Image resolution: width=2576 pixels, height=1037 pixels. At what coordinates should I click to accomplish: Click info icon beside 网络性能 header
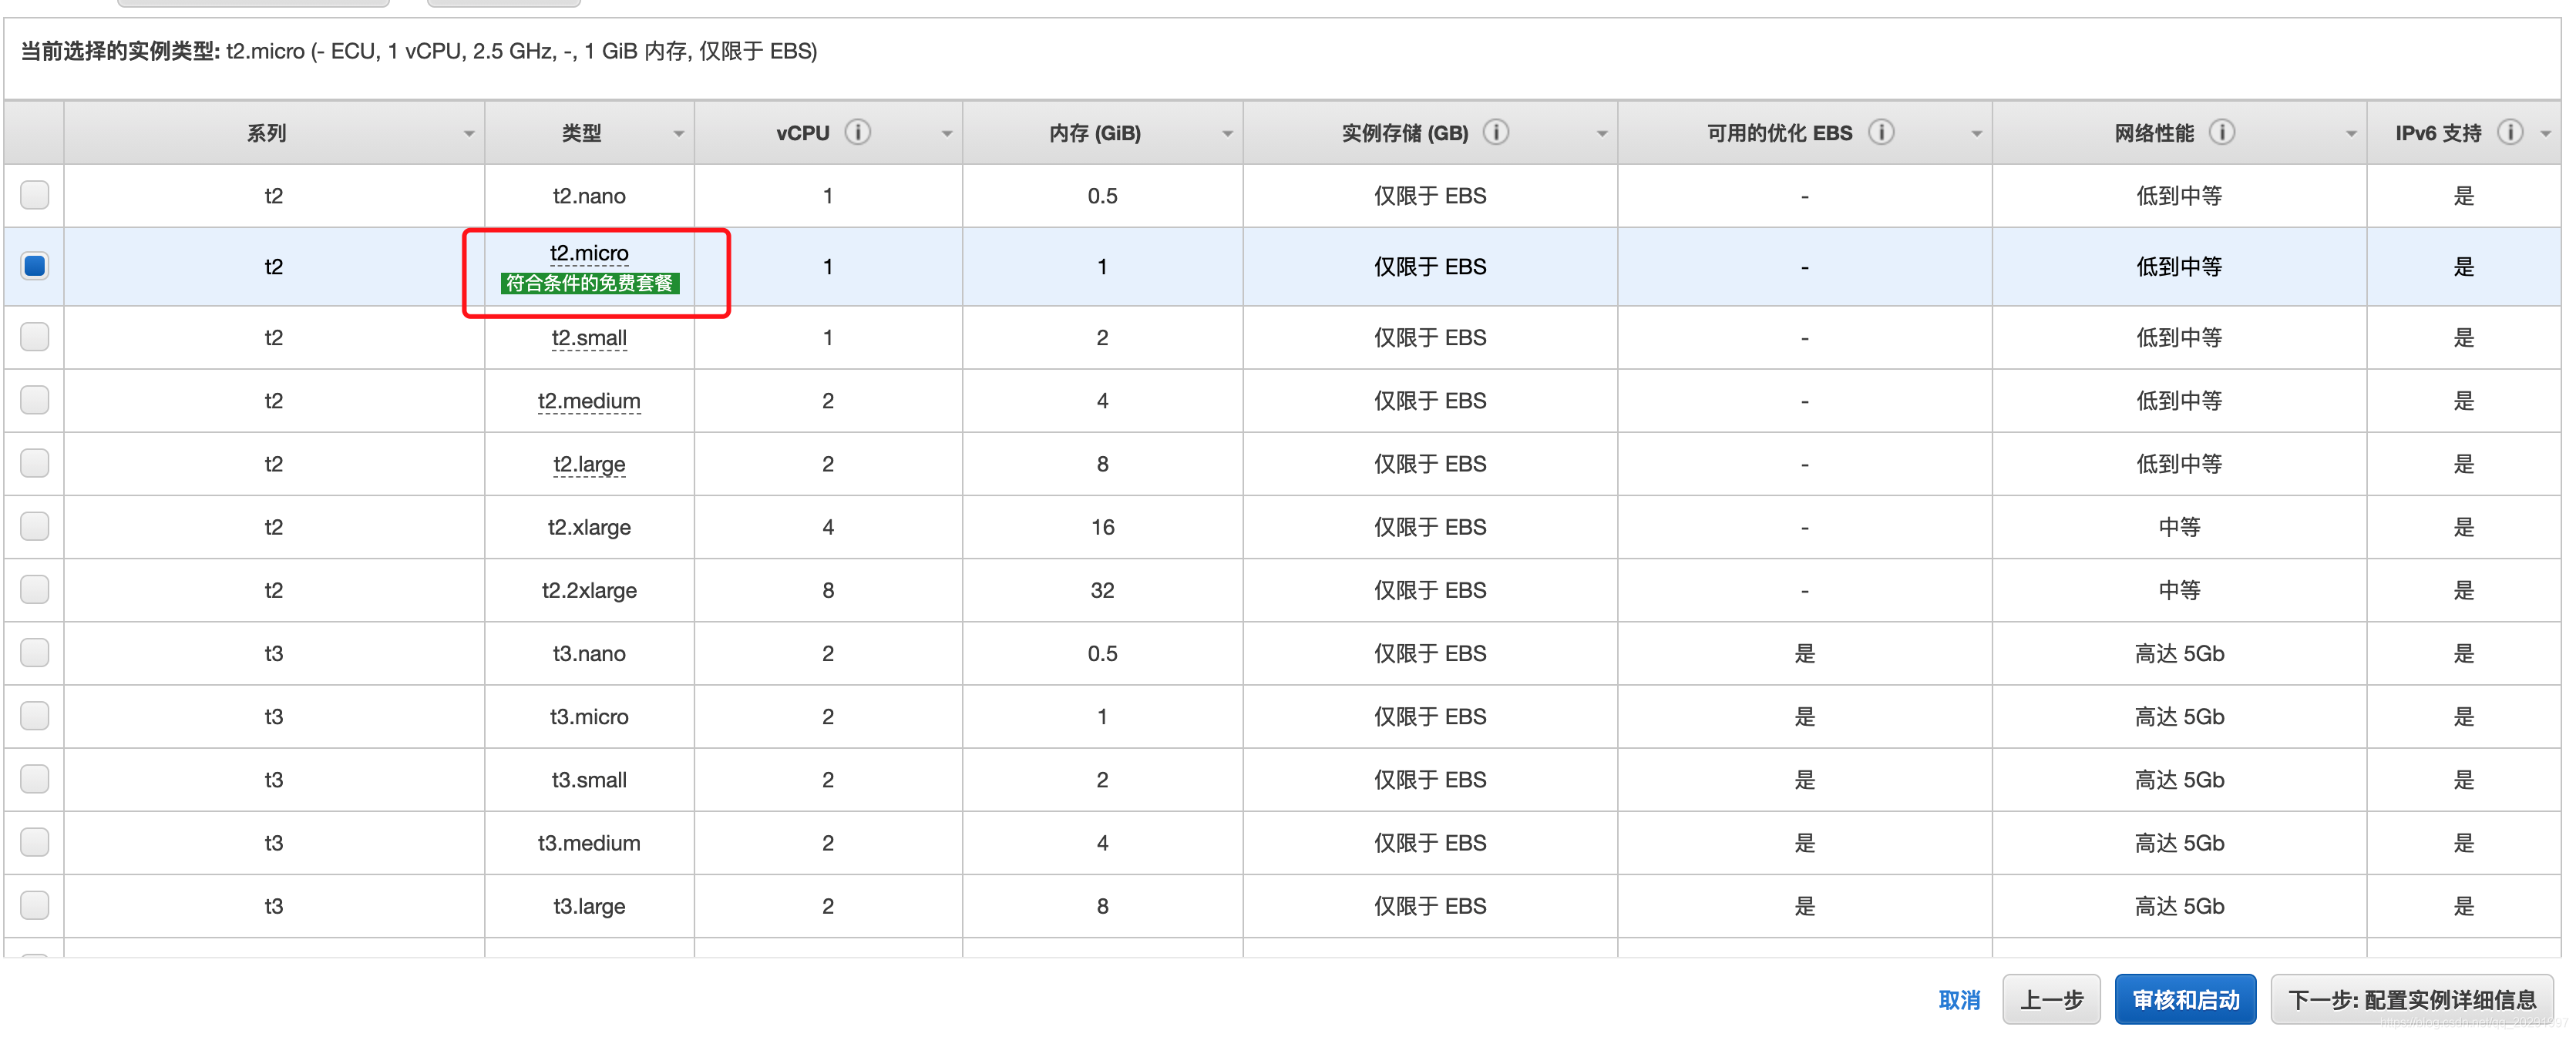[2221, 132]
